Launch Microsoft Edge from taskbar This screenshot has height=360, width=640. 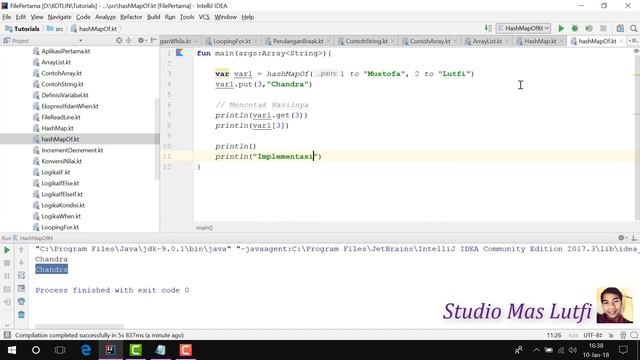click(86, 350)
